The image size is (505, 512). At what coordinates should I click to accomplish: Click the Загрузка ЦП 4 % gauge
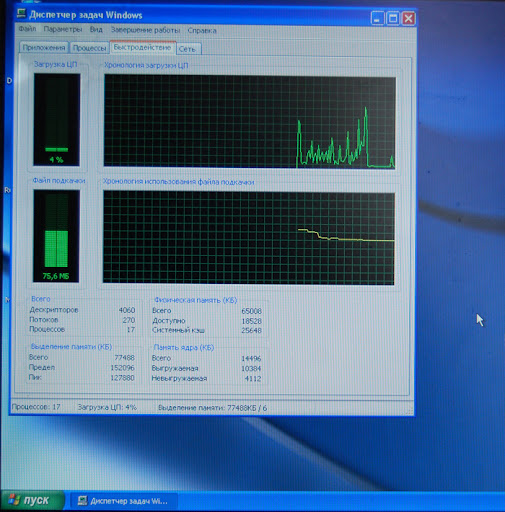tap(57, 120)
